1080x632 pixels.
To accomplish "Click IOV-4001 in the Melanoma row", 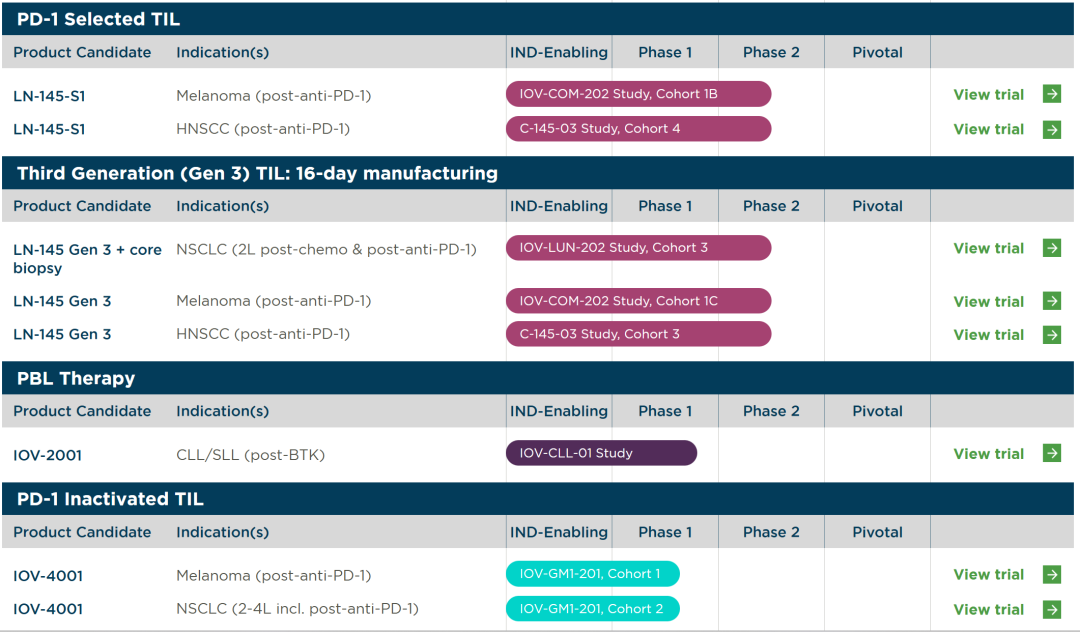I will click(x=48, y=576).
